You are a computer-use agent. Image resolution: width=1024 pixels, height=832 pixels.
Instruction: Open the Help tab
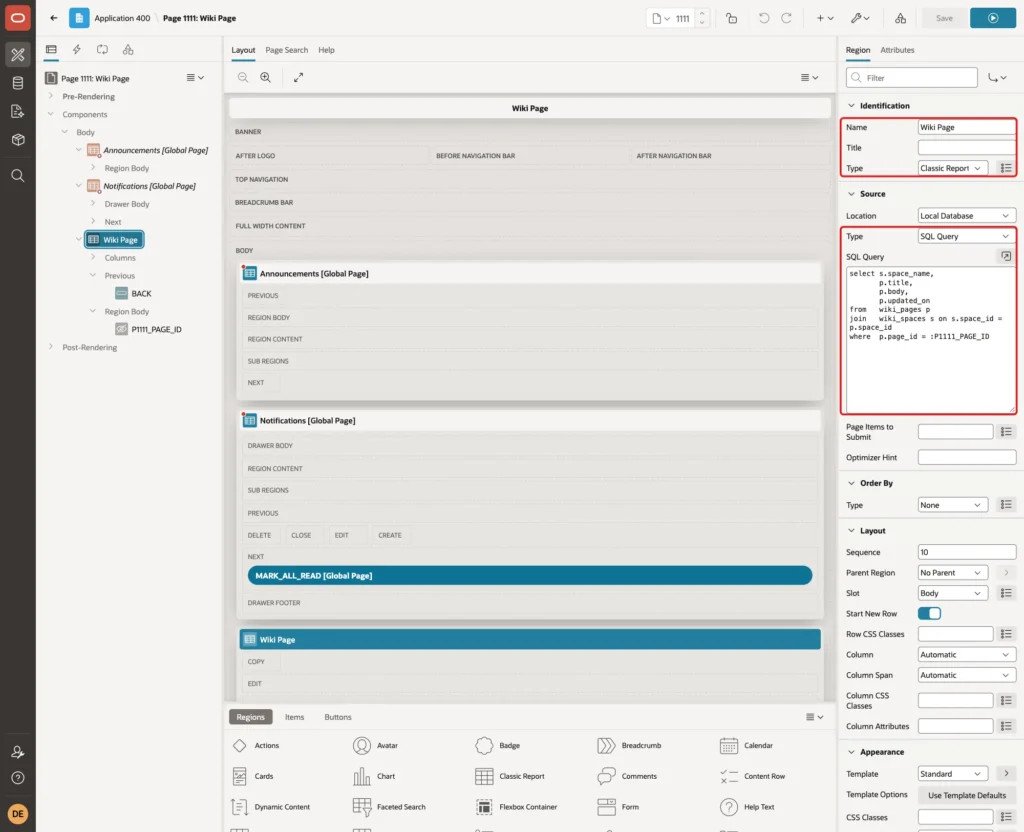(327, 50)
